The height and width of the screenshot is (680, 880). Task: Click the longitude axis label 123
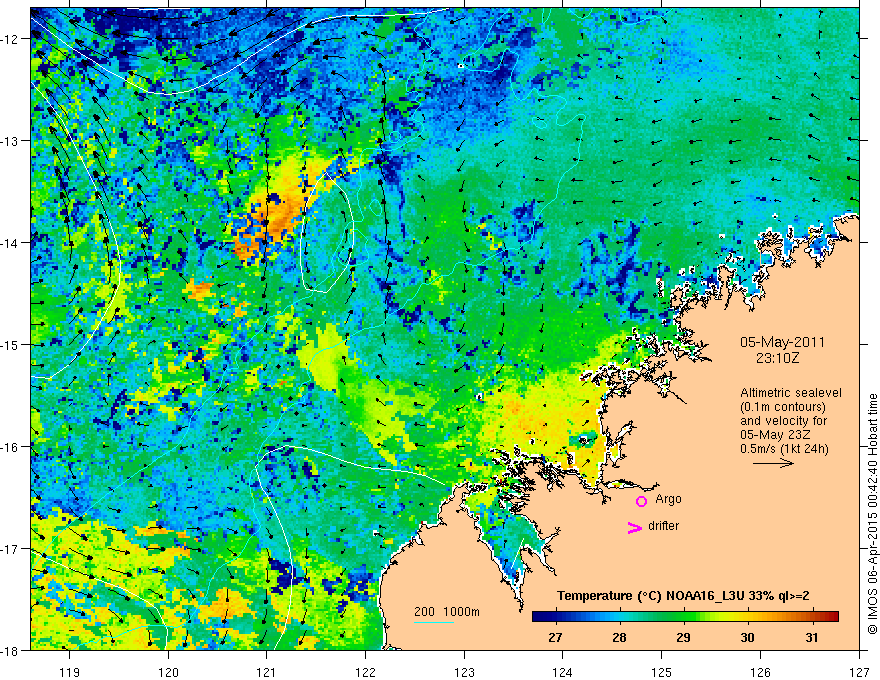pyautogui.click(x=464, y=672)
